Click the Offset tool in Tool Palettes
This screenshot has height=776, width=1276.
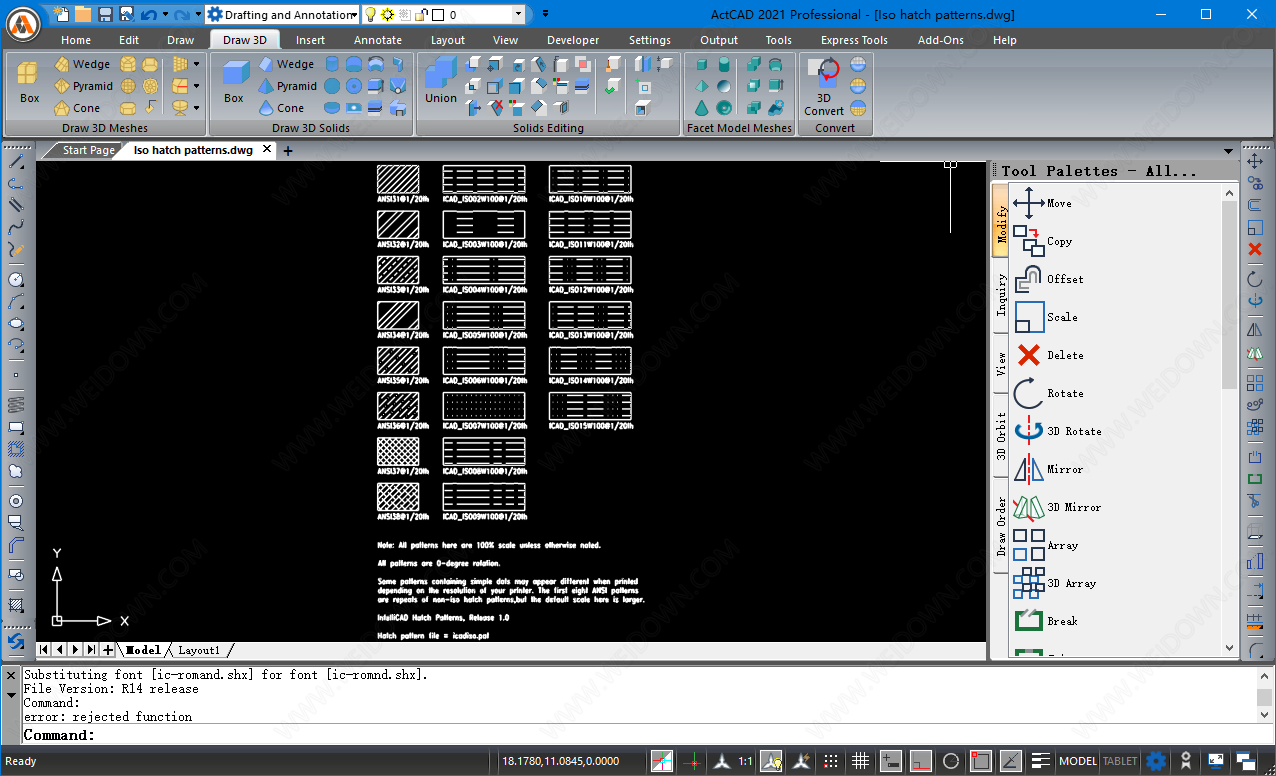click(1048, 279)
